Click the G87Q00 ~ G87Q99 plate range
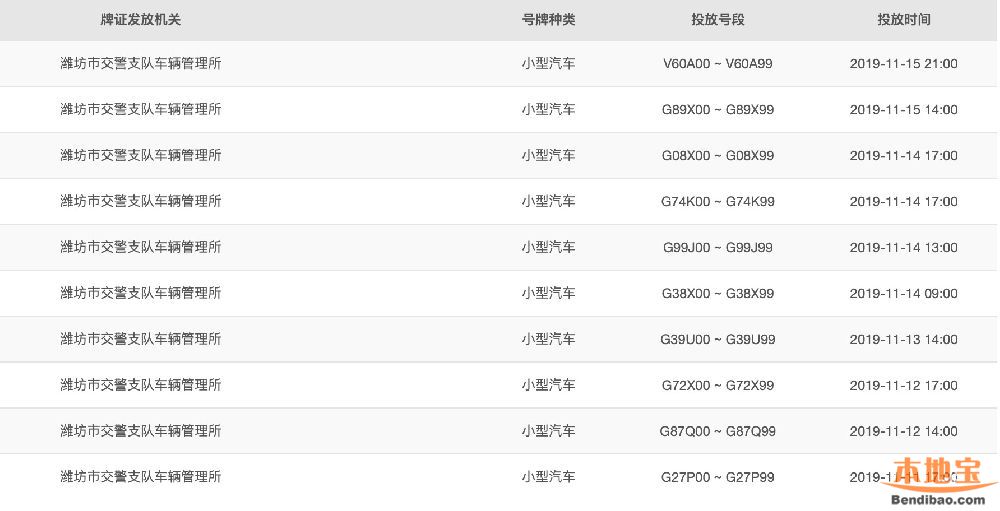 (x=718, y=432)
